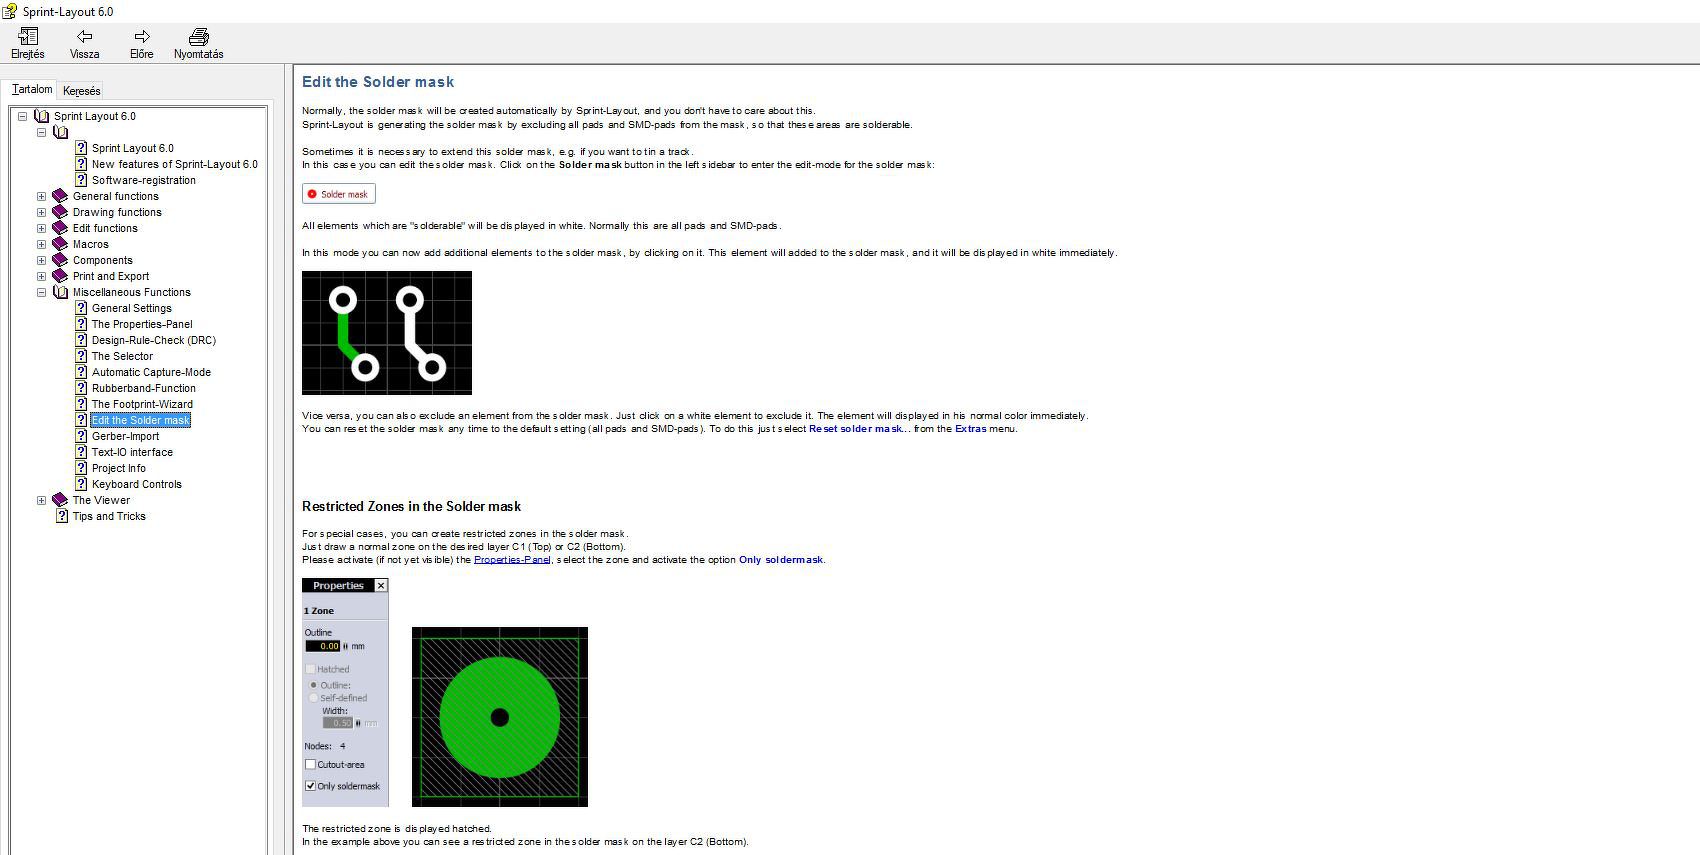Click the Print and Export book icon
The height and width of the screenshot is (855, 1700).
coord(60,276)
